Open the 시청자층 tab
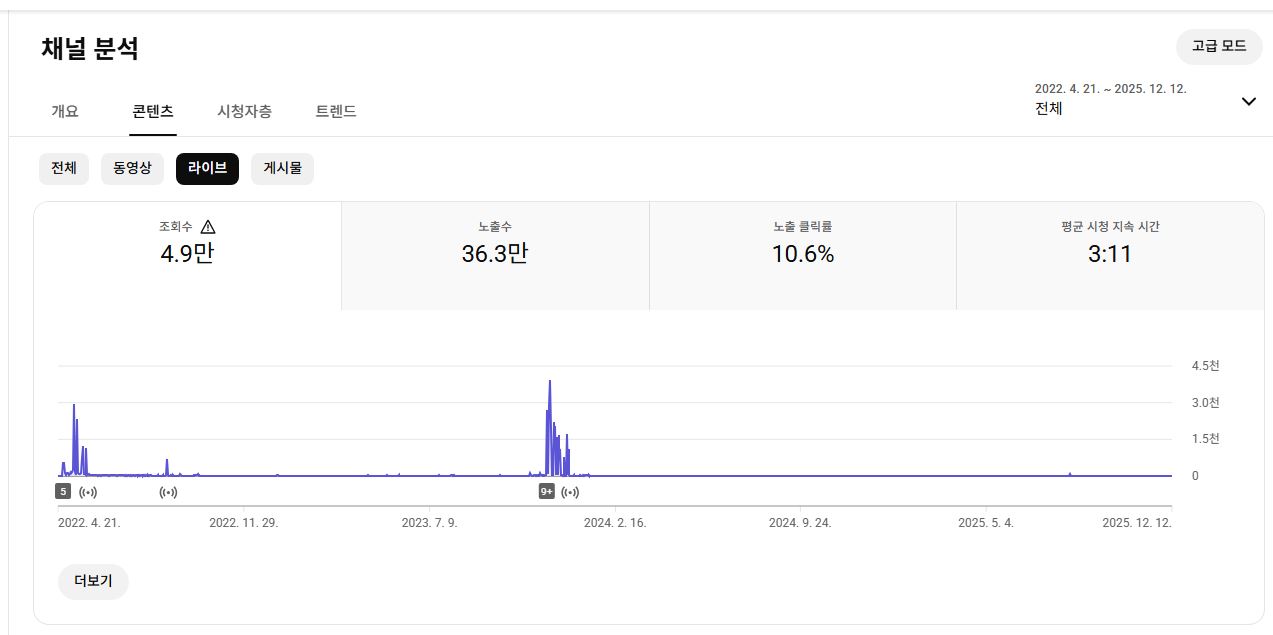The image size is (1273, 635). pos(244,112)
